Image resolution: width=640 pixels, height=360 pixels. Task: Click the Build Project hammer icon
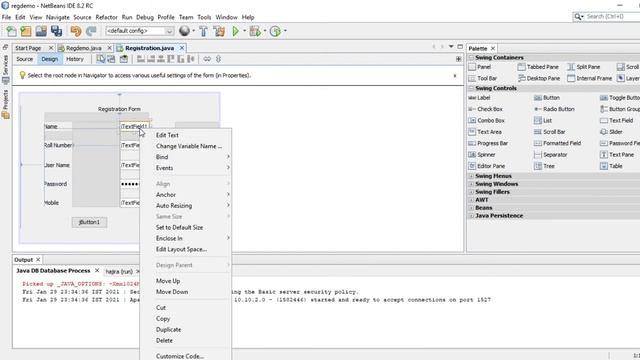[x=203, y=31]
